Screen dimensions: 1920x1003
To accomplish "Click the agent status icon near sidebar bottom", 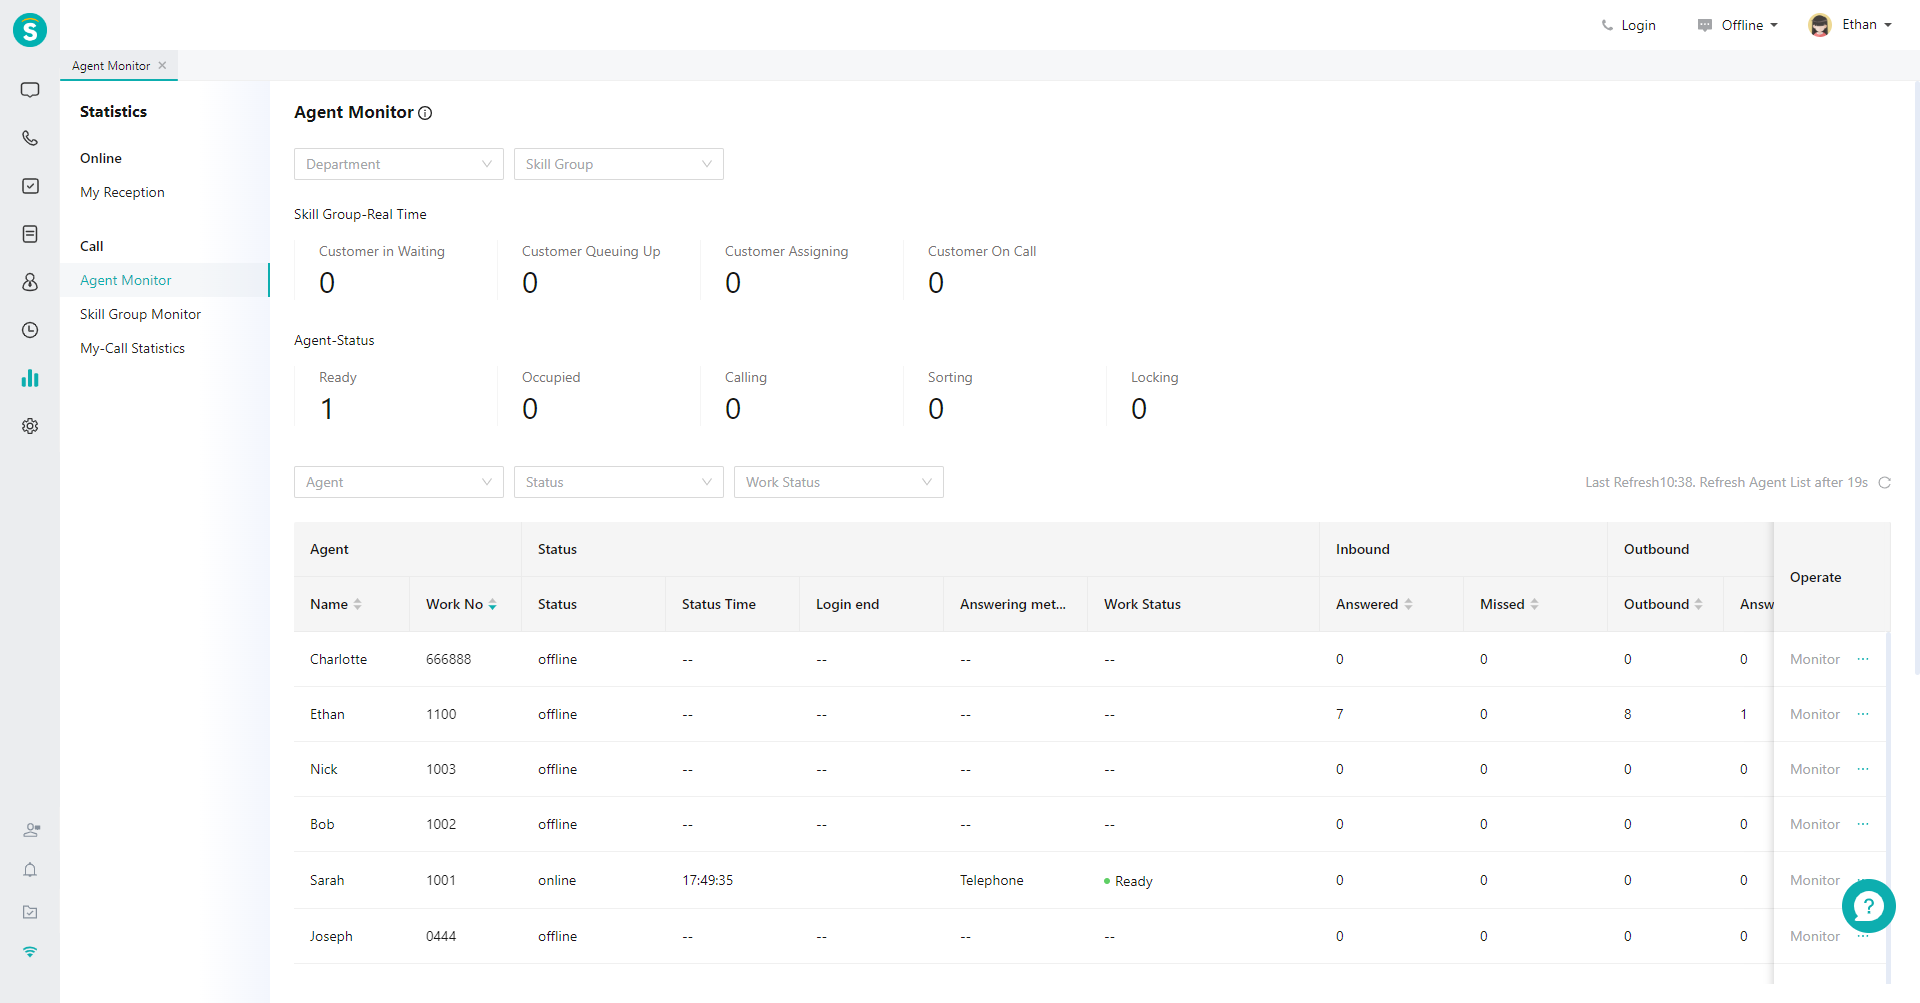I will [31, 830].
